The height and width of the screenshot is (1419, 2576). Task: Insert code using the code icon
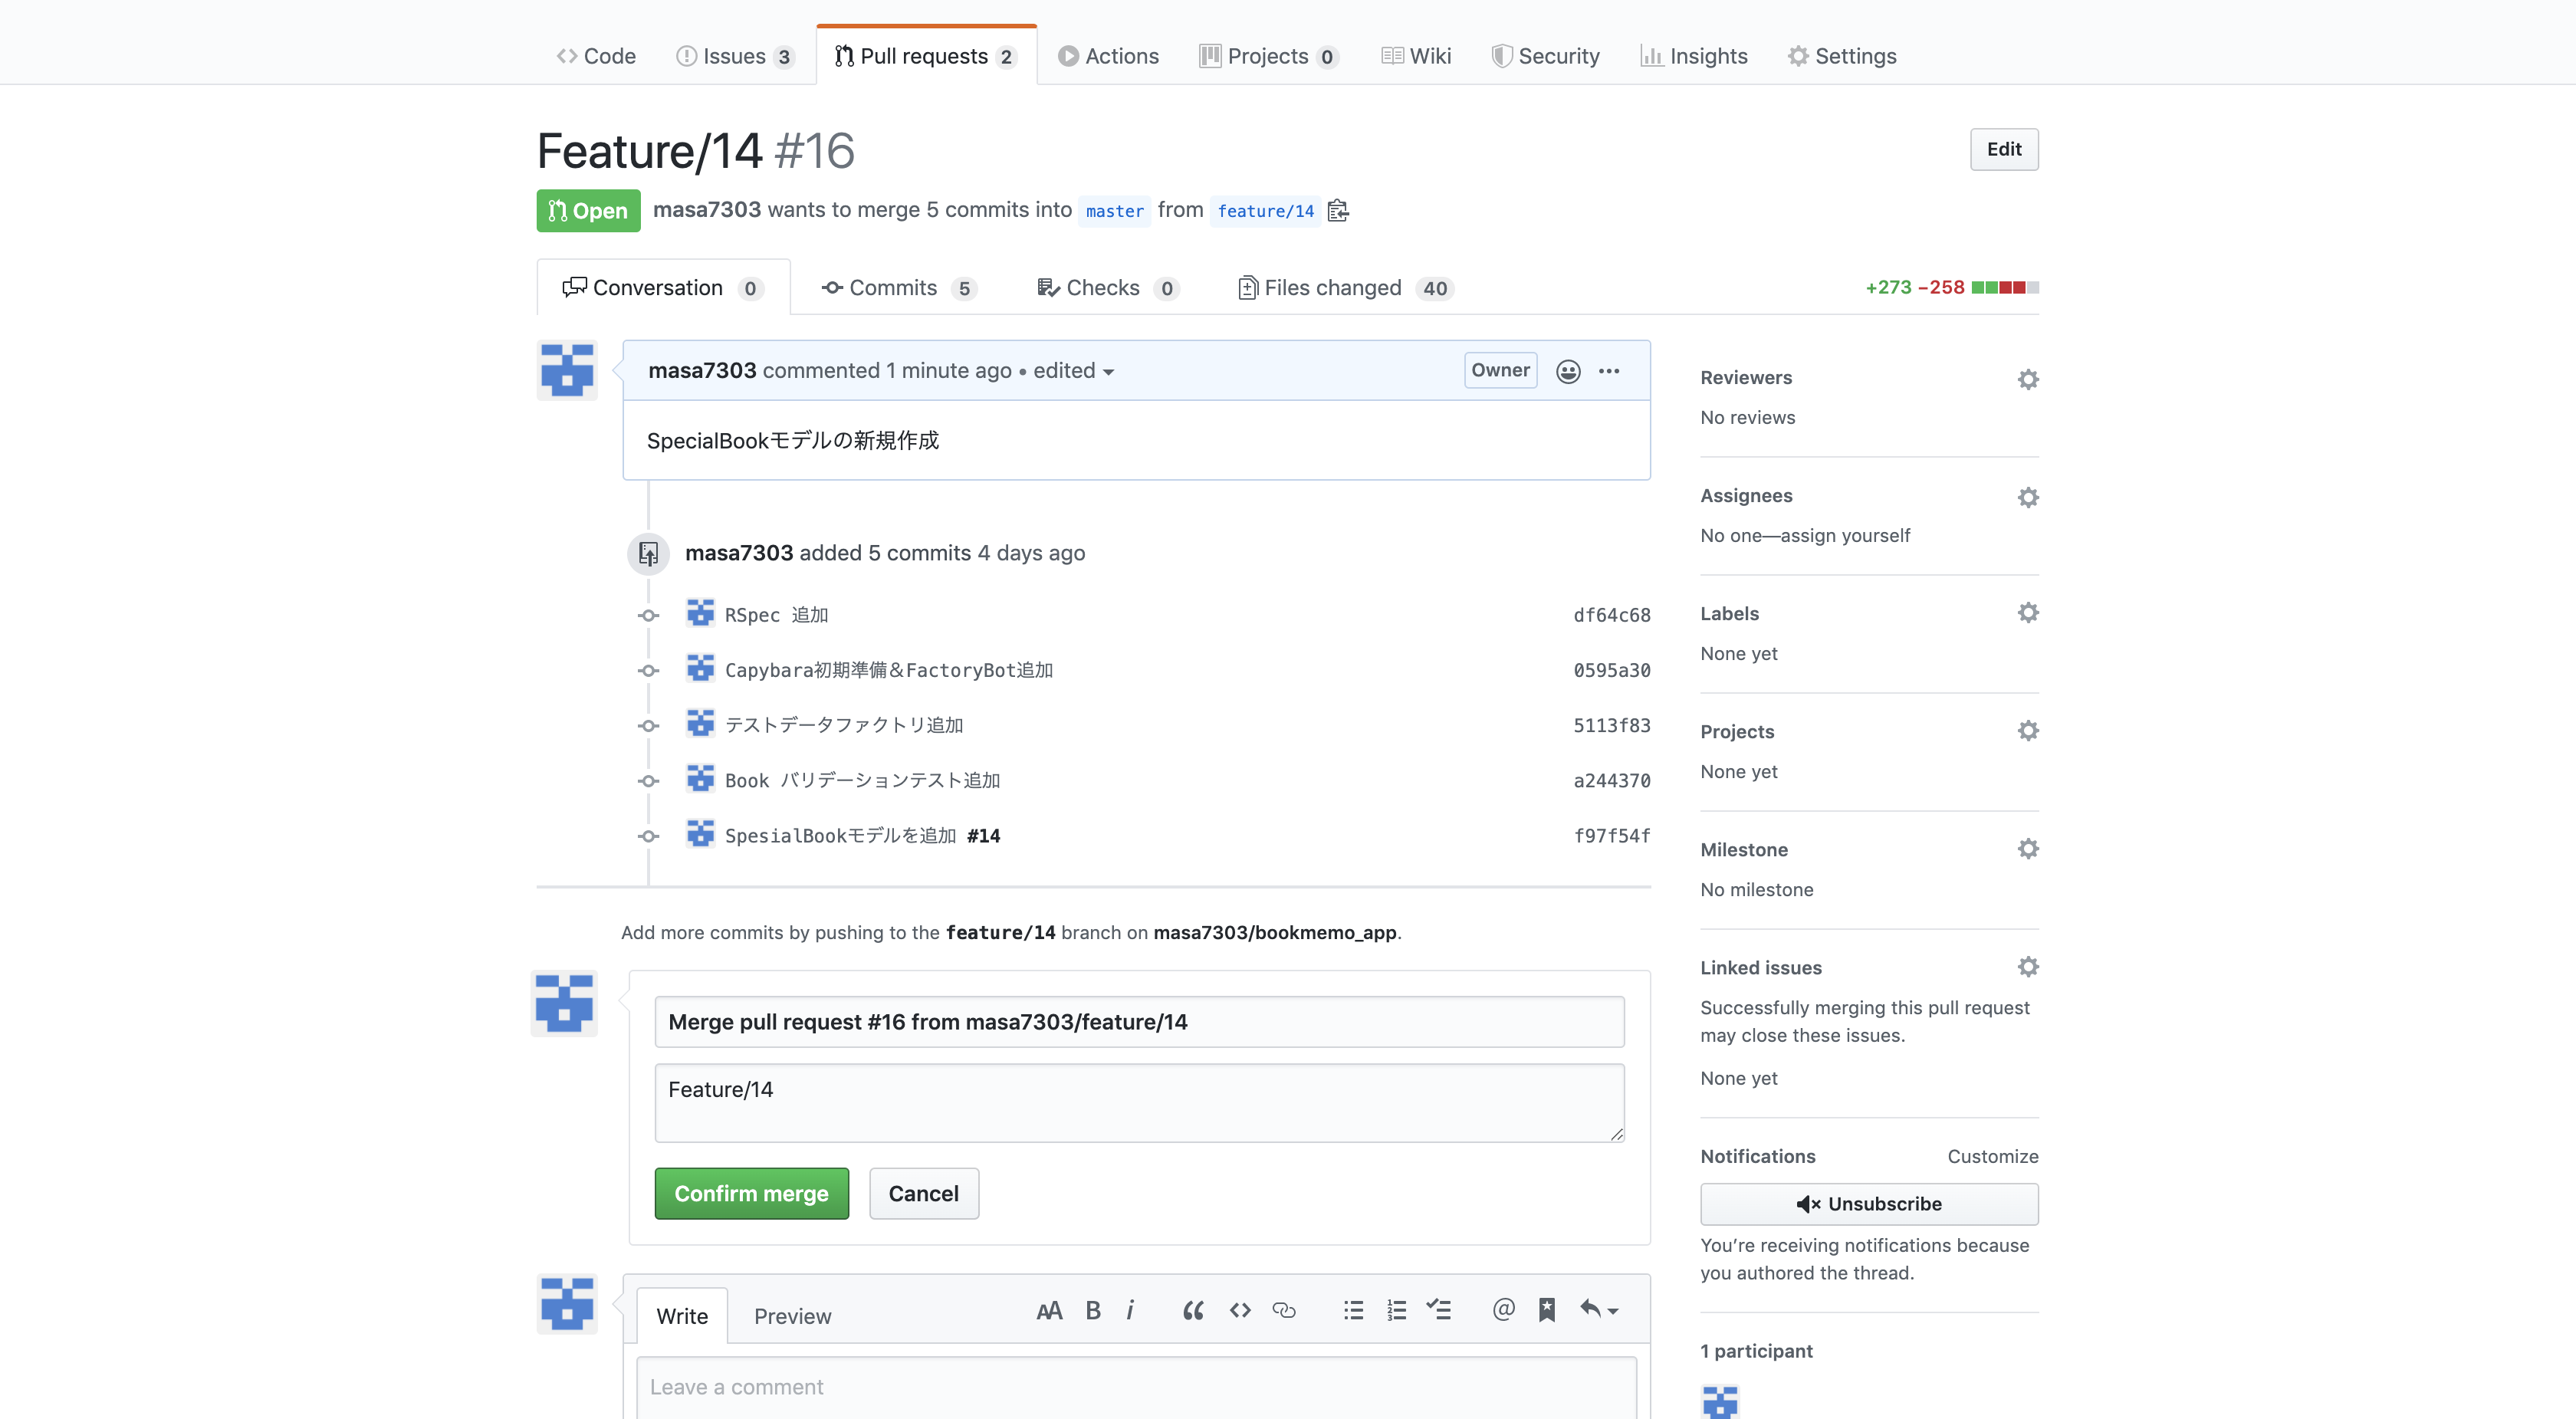click(1240, 1310)
